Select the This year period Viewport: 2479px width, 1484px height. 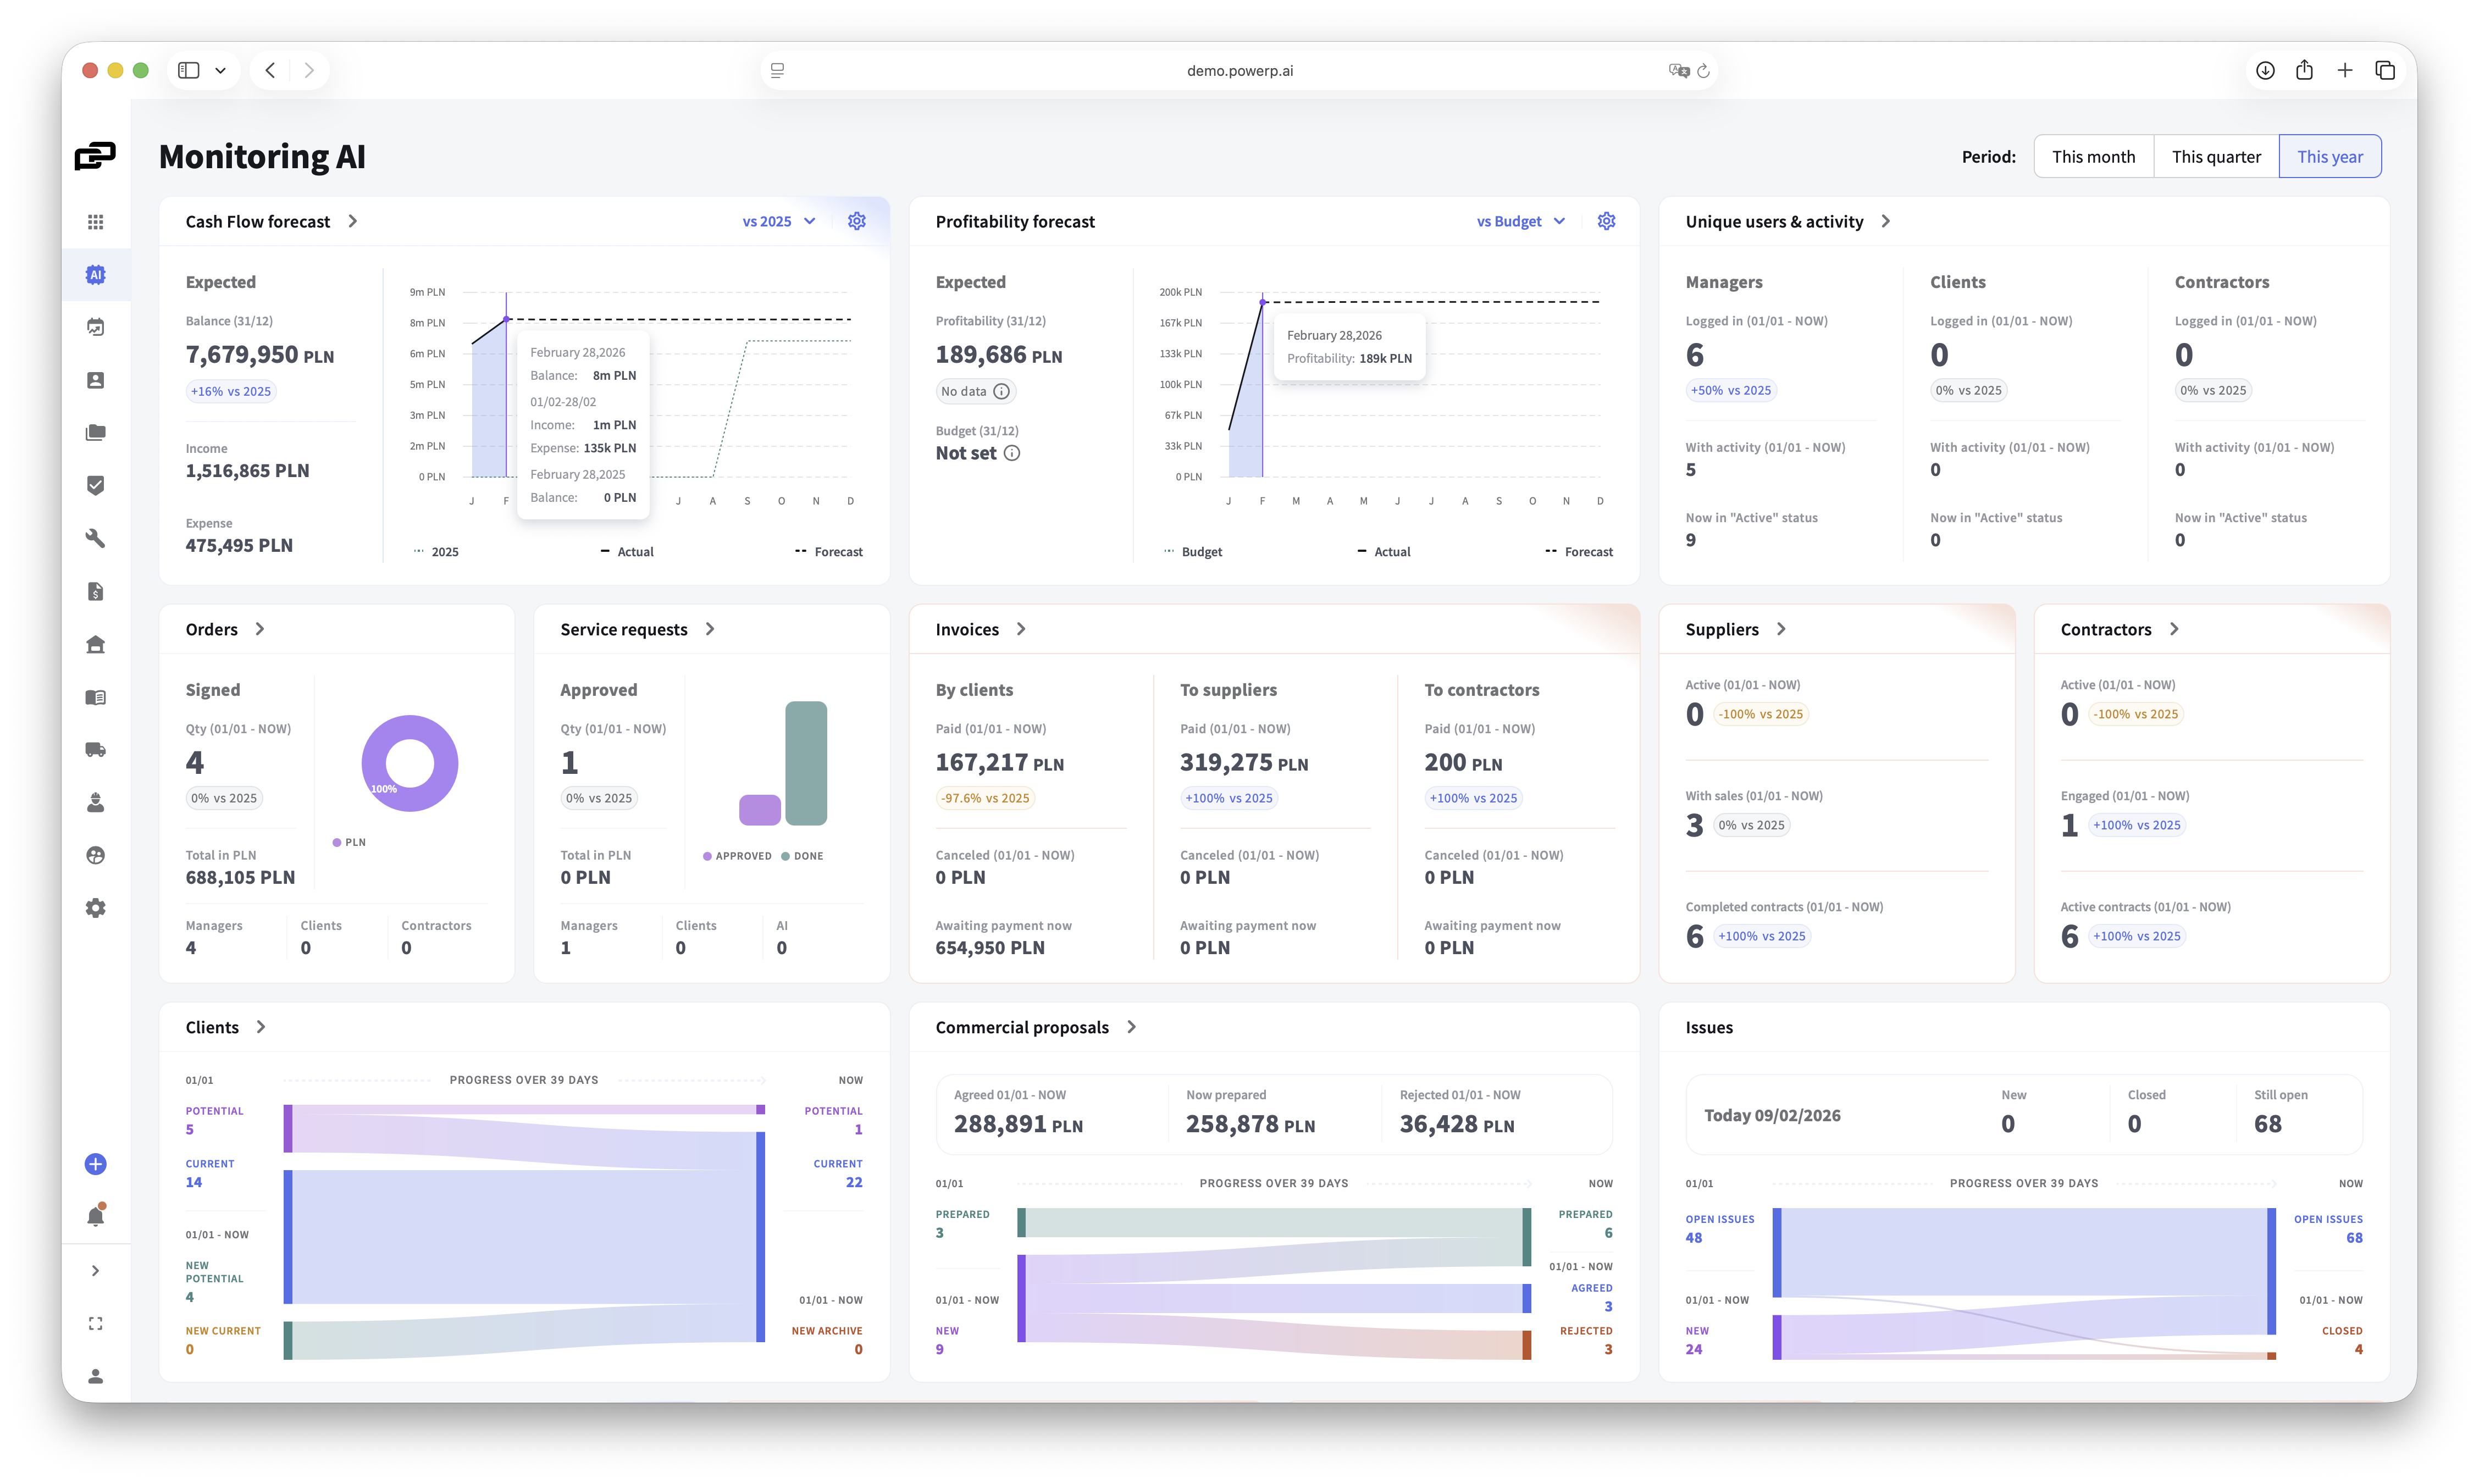click(x=2329, y=156)
